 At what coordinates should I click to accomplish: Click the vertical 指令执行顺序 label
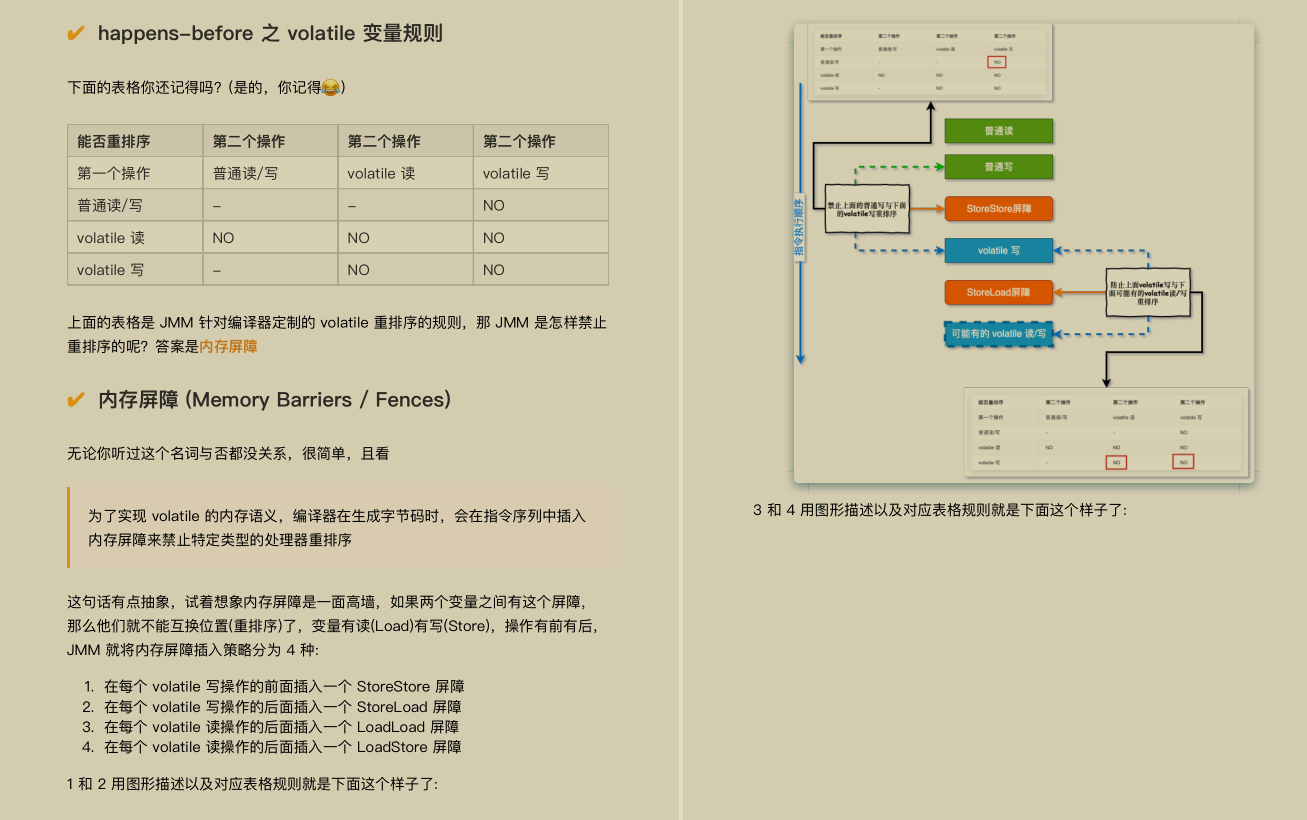[x=799, y=227]
